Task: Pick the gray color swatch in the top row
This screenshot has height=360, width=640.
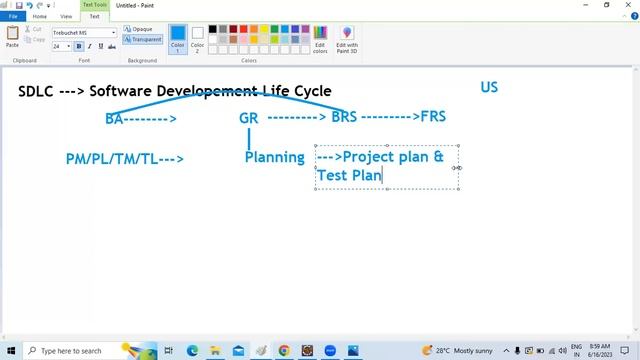Action: coord(223,29)
